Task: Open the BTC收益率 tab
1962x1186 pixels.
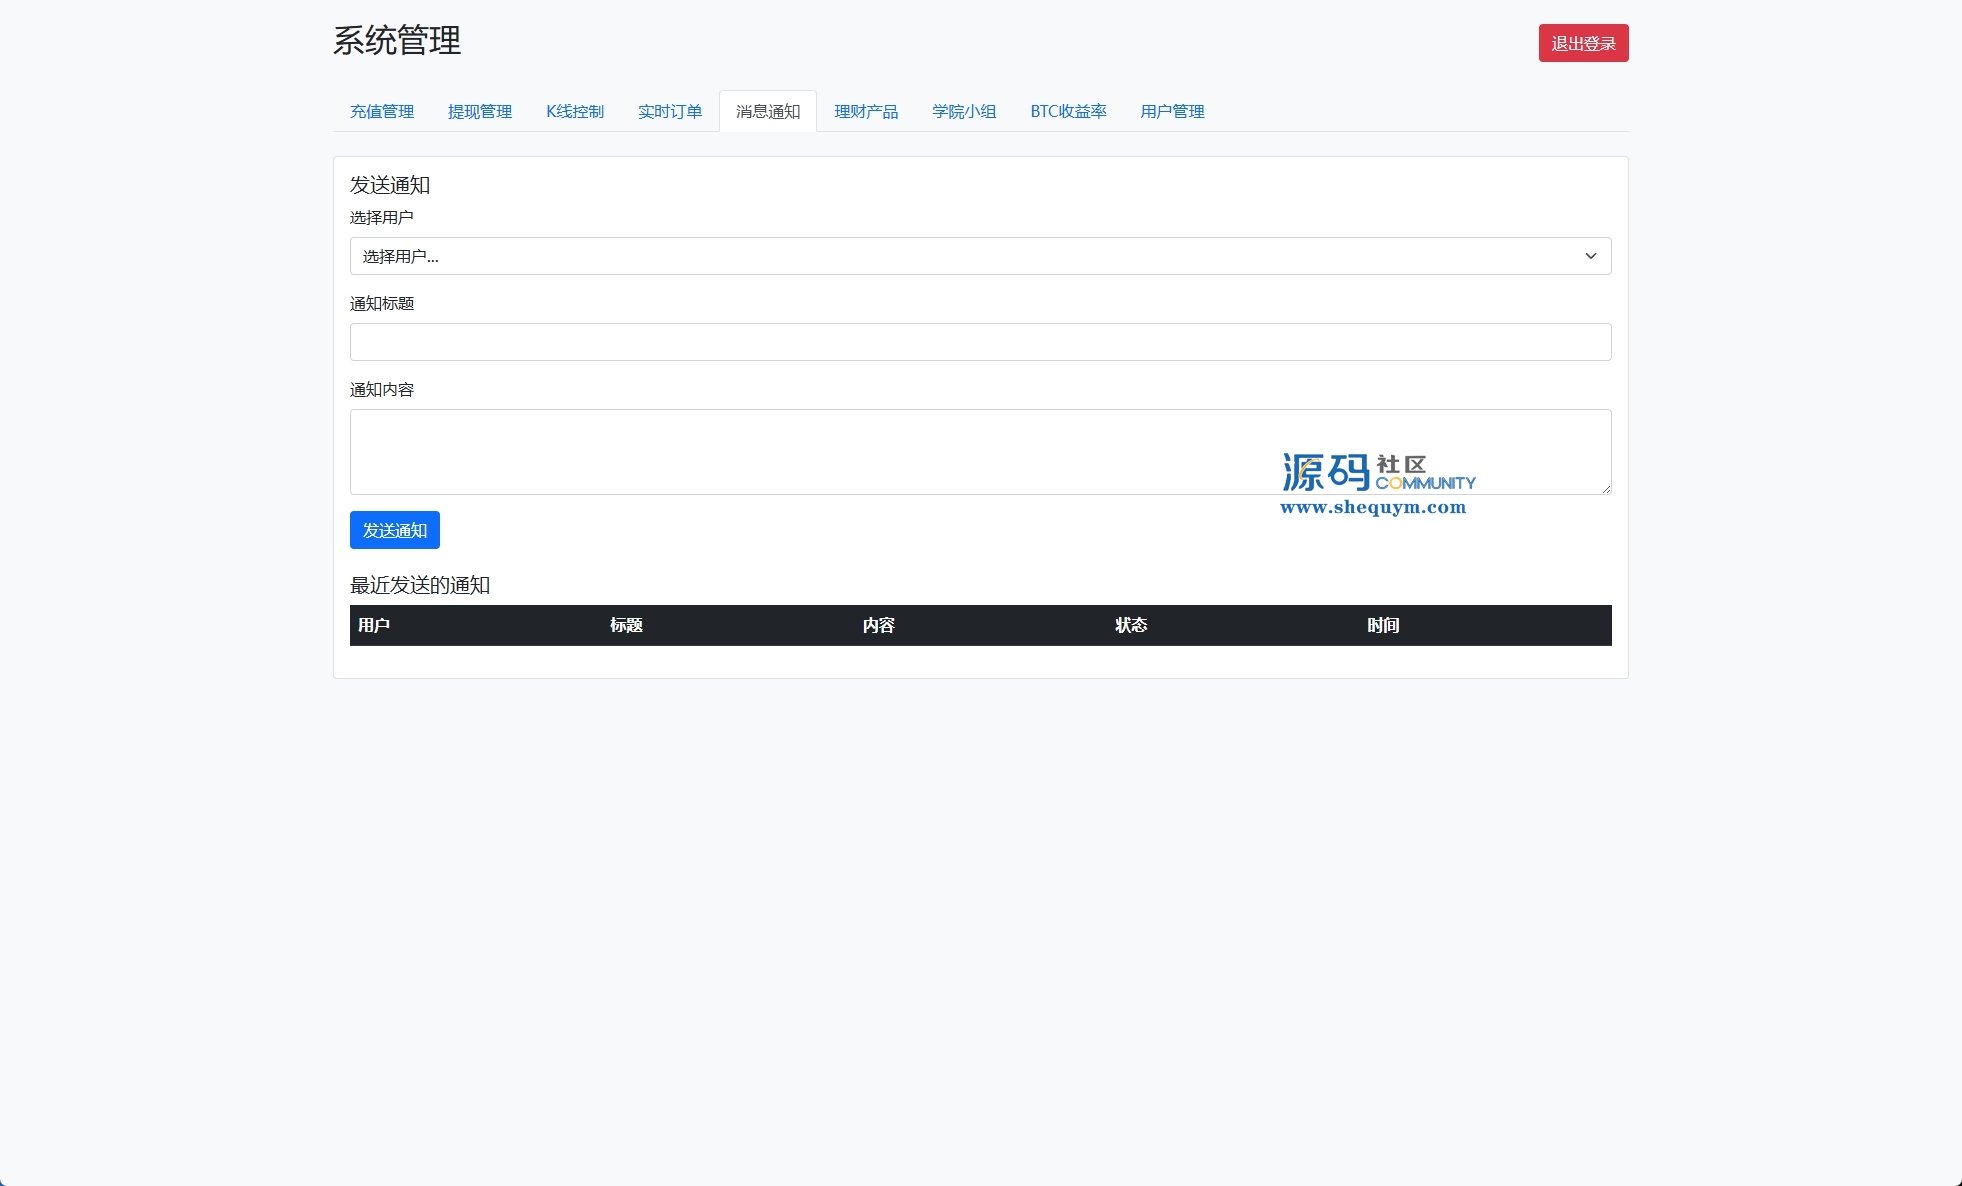Action: (1068, 111)
